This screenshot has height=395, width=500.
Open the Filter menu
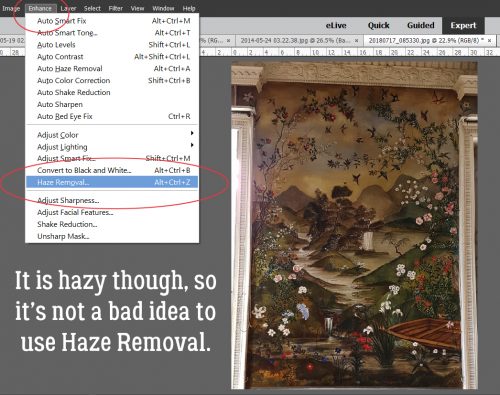(x=116, y=8)
